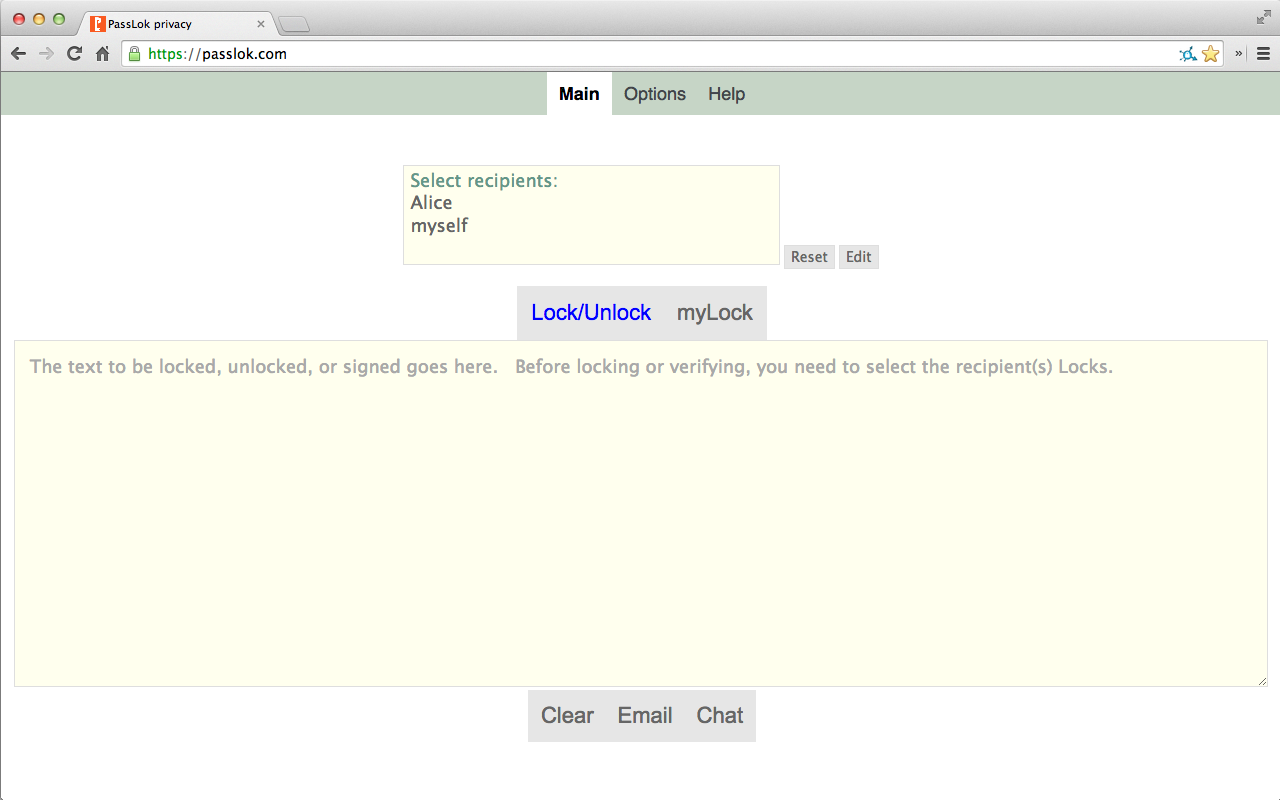Click the Edit button

(859, 257)
